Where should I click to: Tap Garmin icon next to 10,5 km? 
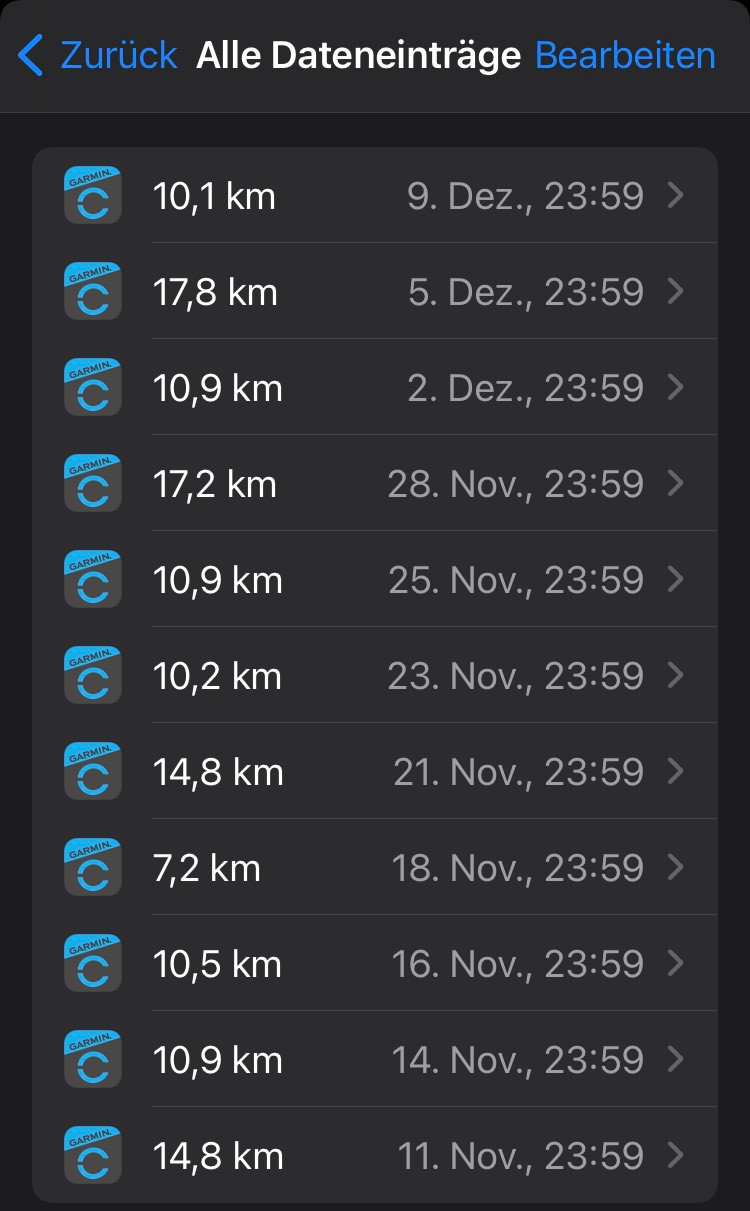click(x=93, y=963)
